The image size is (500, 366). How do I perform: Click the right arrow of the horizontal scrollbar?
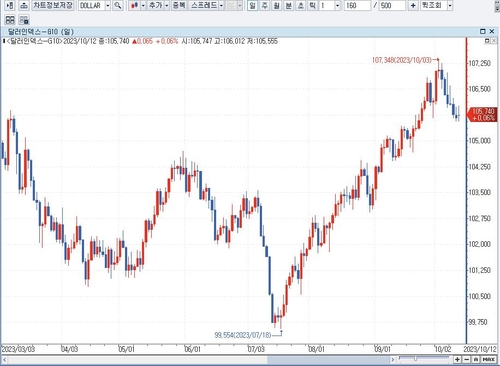pyautogui.click(x=393, y=360)
